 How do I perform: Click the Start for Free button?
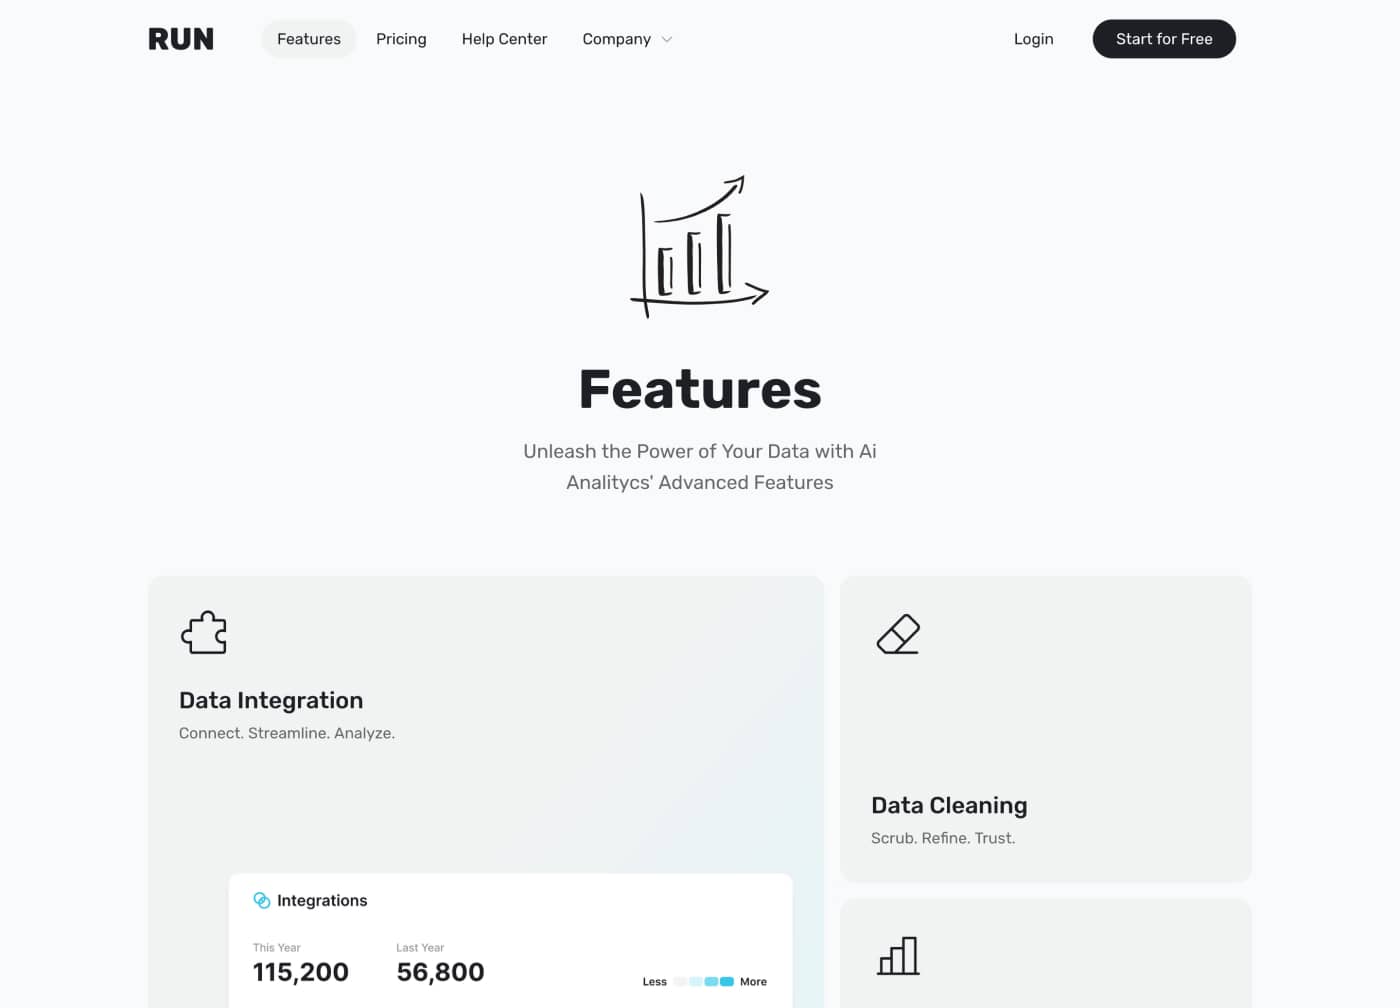click(1164, 38)
